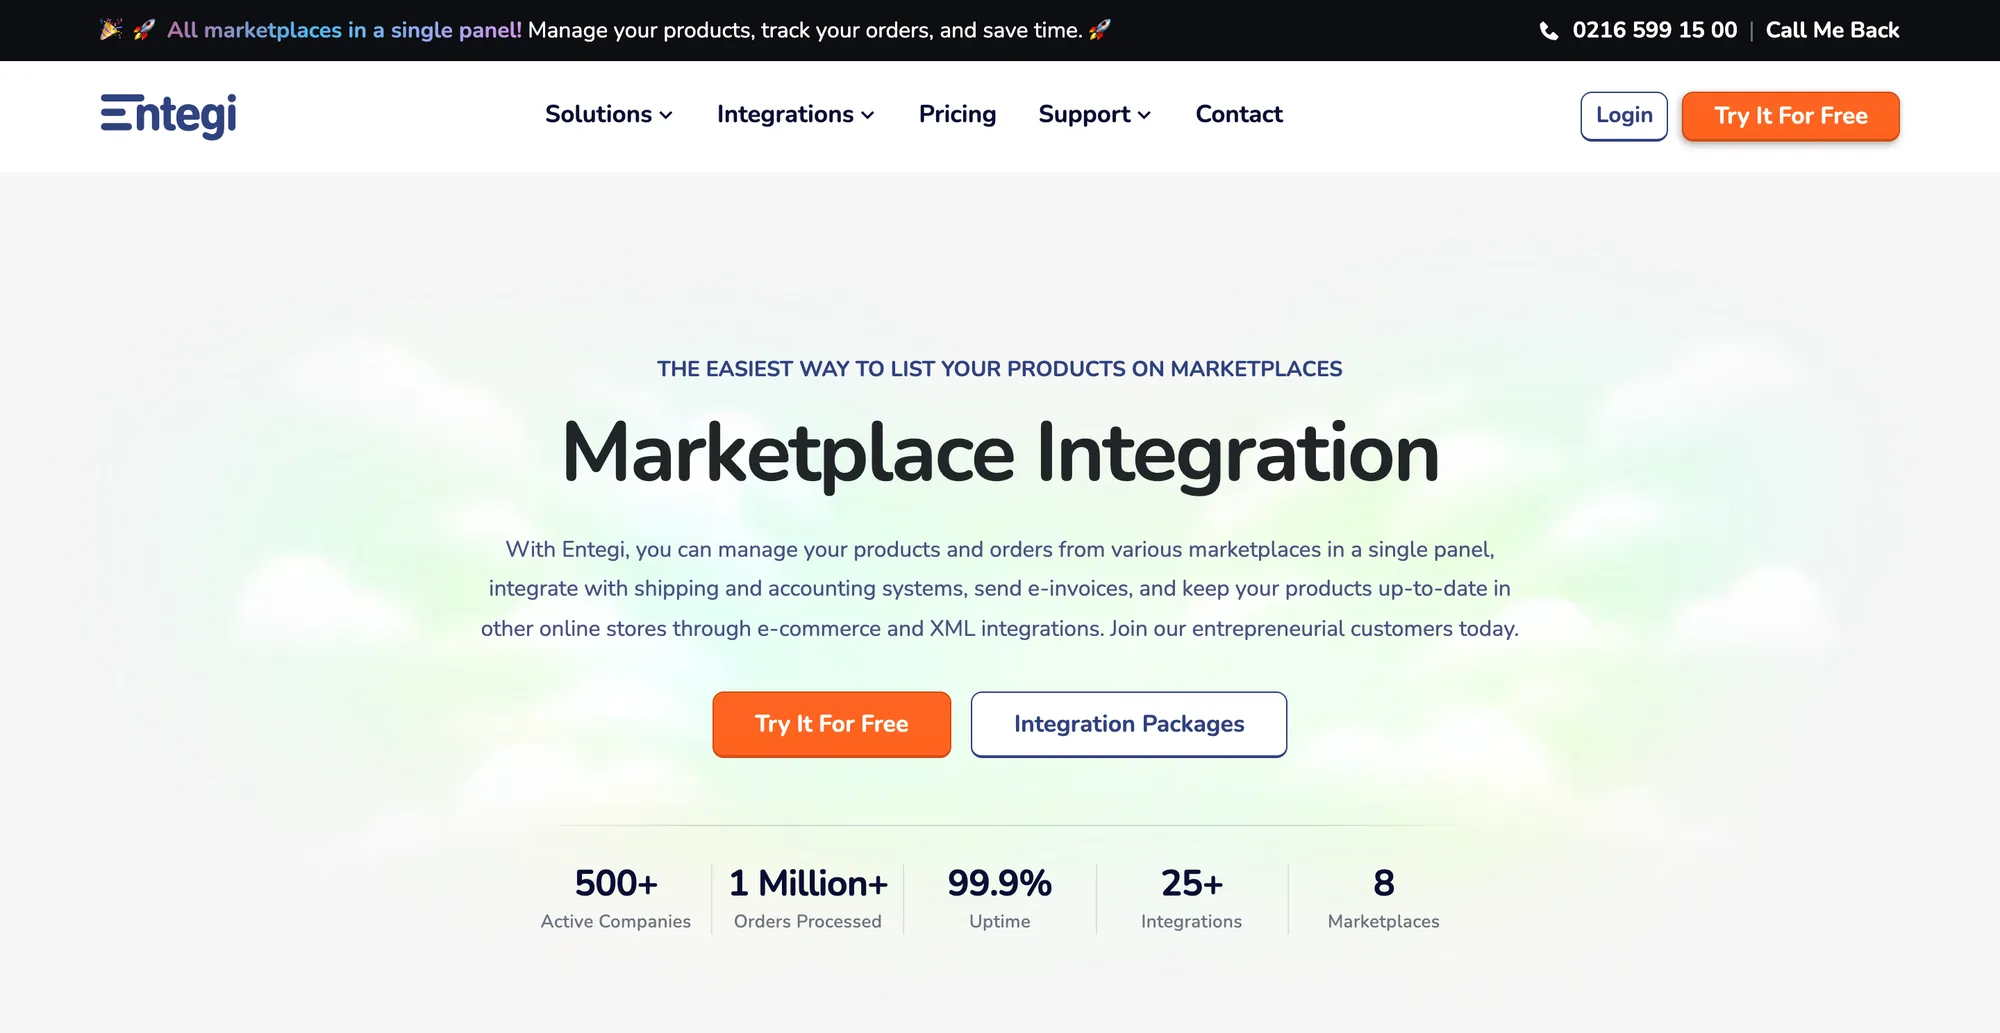Click the phone icon in top bar
This screenshot has width=2000, height=1033.
point(1548,31)
